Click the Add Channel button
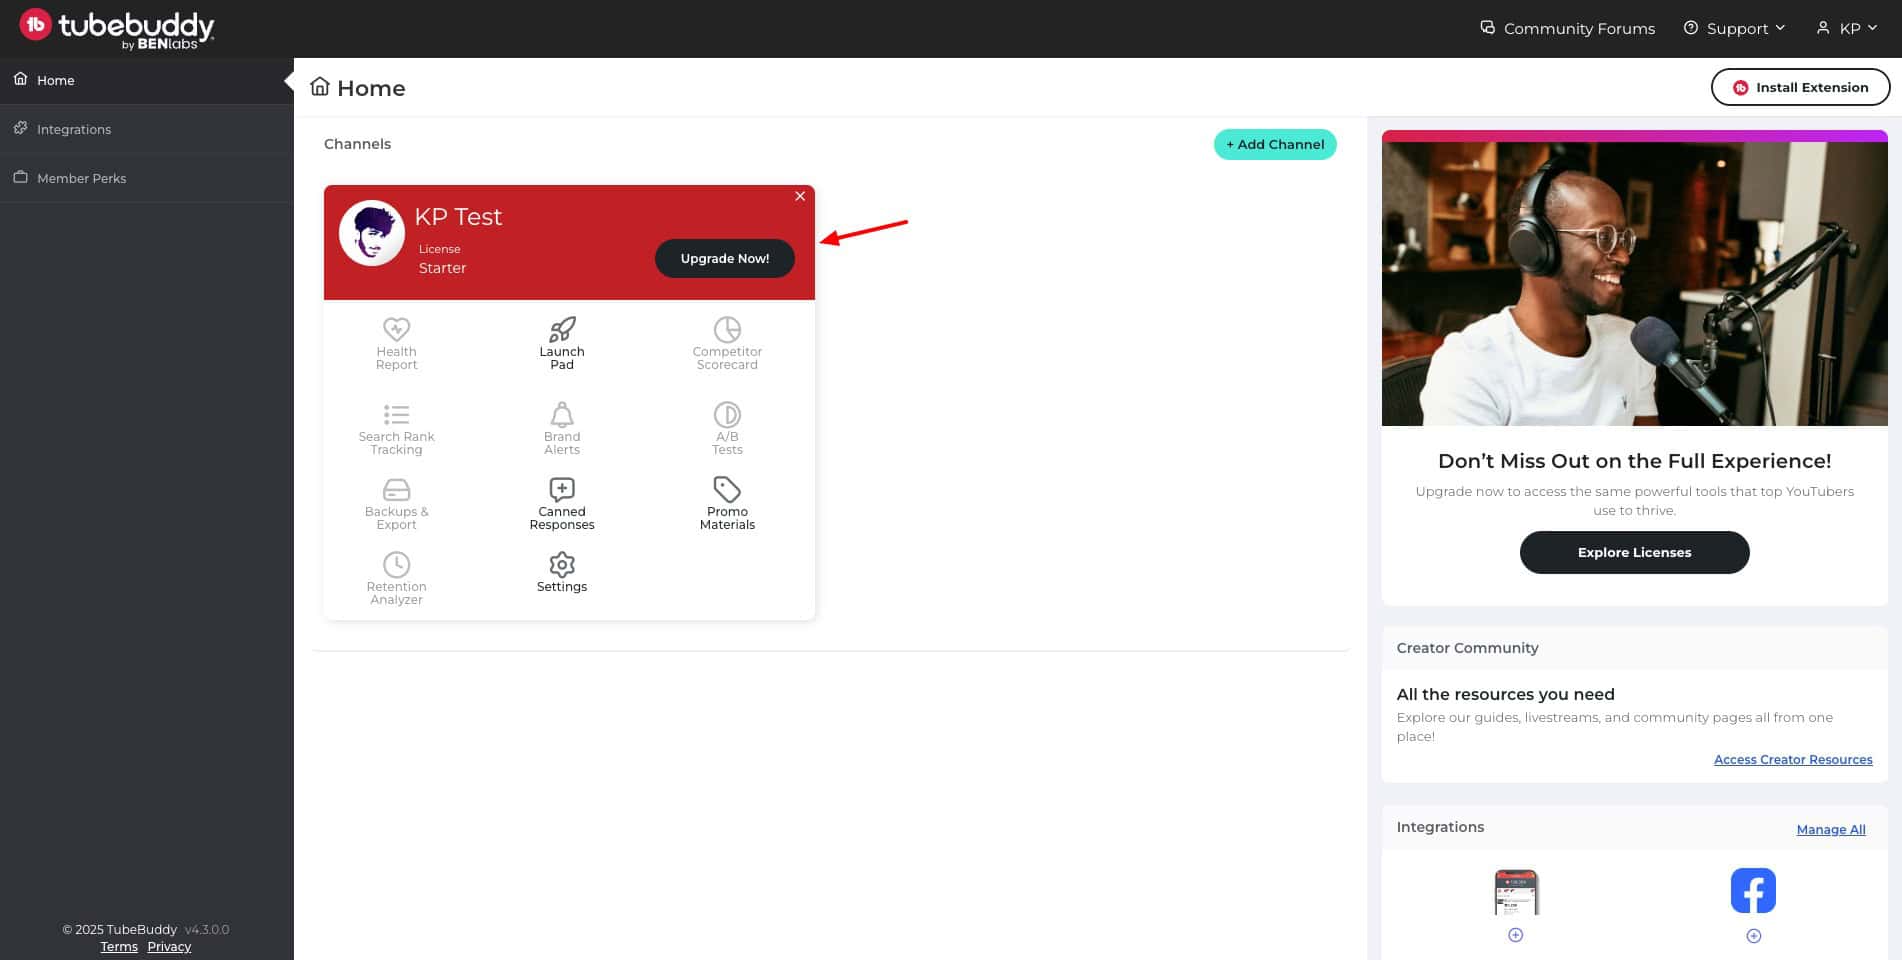This screenshot has height=960, width=1902. (x=1275, y=144)
